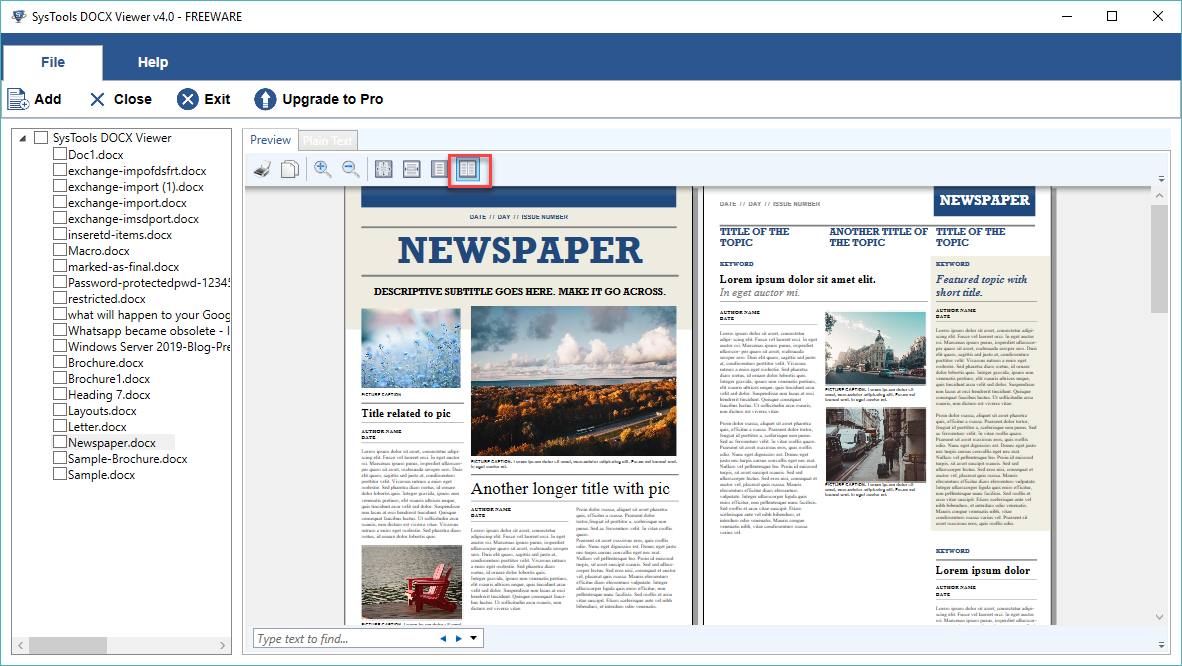The image size is (1182, 666).
Task: Click preview scroll down arrow
Action: point(1159,617)
